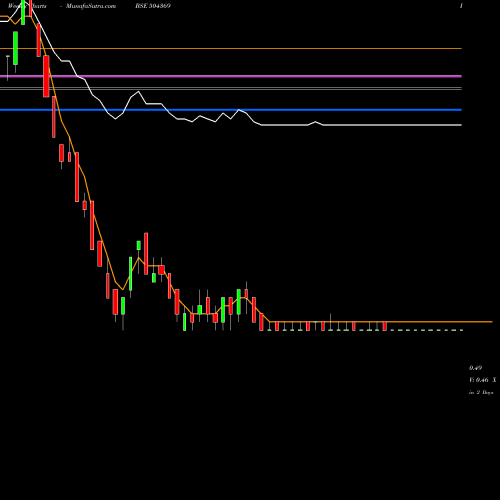Click the magenta horizontal level line
Image resolution: width=500 pixels, height=500 pixels.
pyautogui.click(x=231, y=76)
